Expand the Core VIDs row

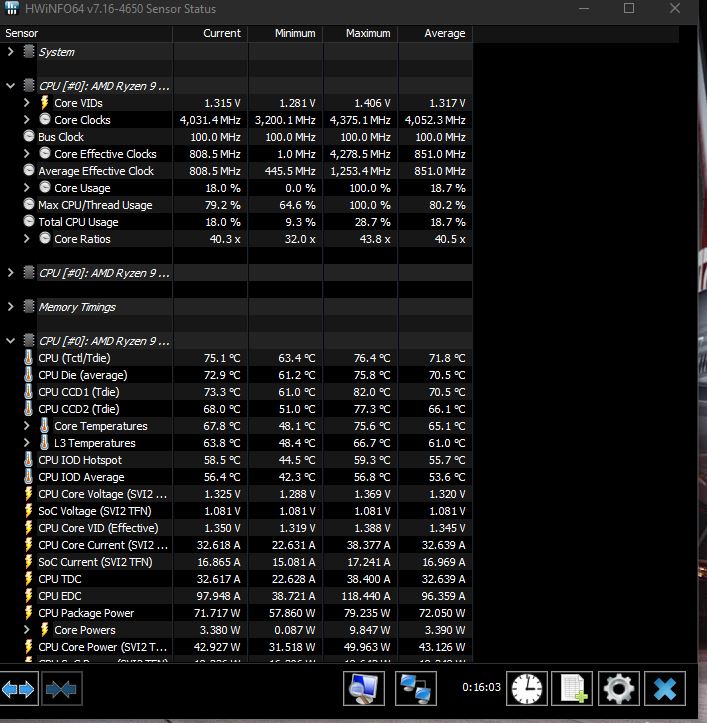click(27, 103)
